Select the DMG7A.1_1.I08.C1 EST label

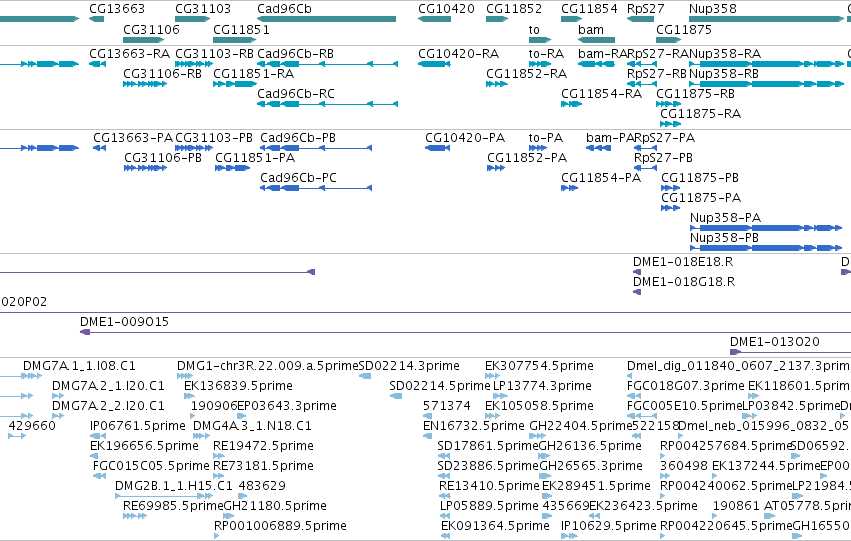(79, 366)
